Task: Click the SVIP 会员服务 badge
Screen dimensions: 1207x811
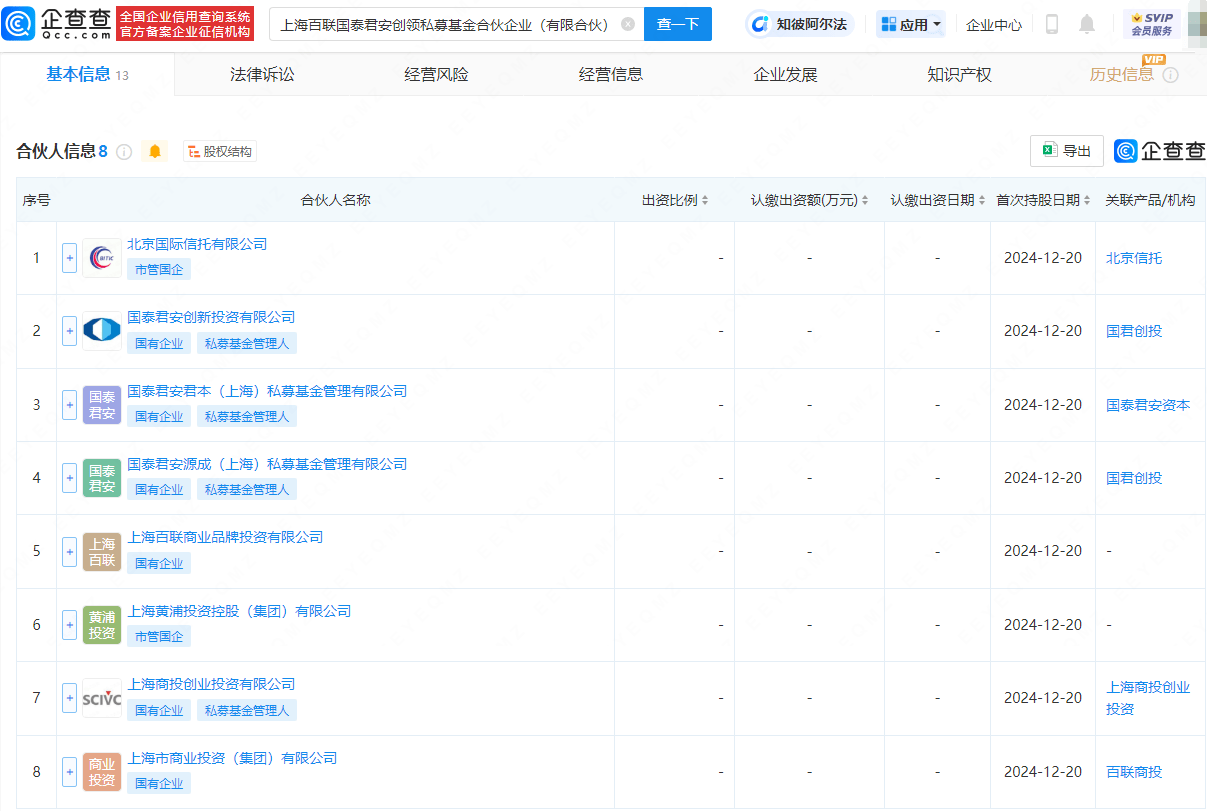Action: click(1152, 24)
